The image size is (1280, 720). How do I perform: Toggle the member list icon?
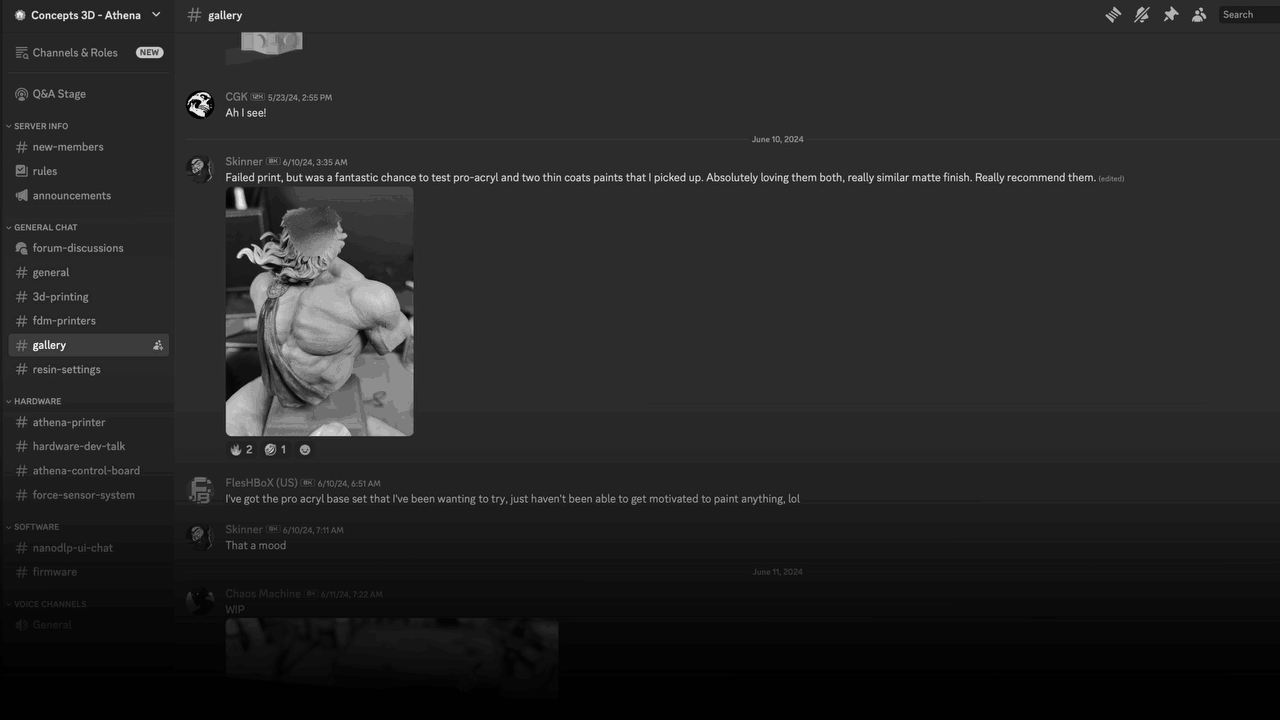click(1199, 15)
